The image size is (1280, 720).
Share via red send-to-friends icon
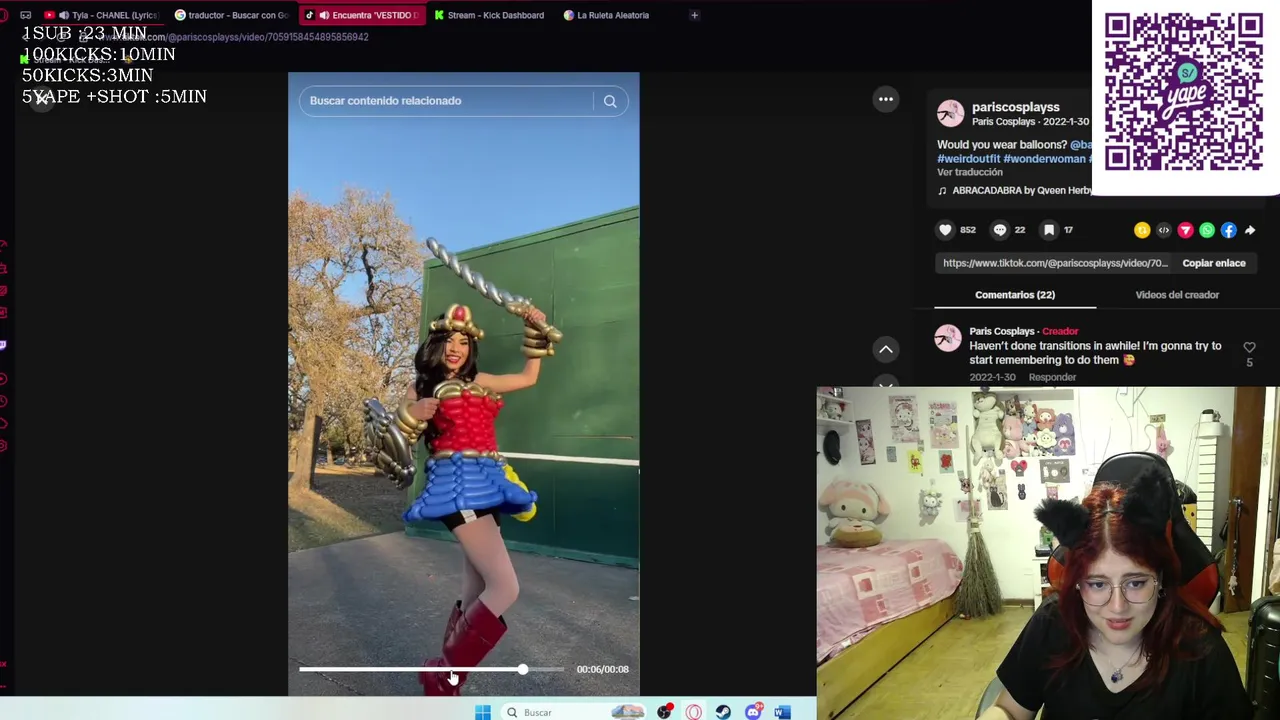(1185, 230)
